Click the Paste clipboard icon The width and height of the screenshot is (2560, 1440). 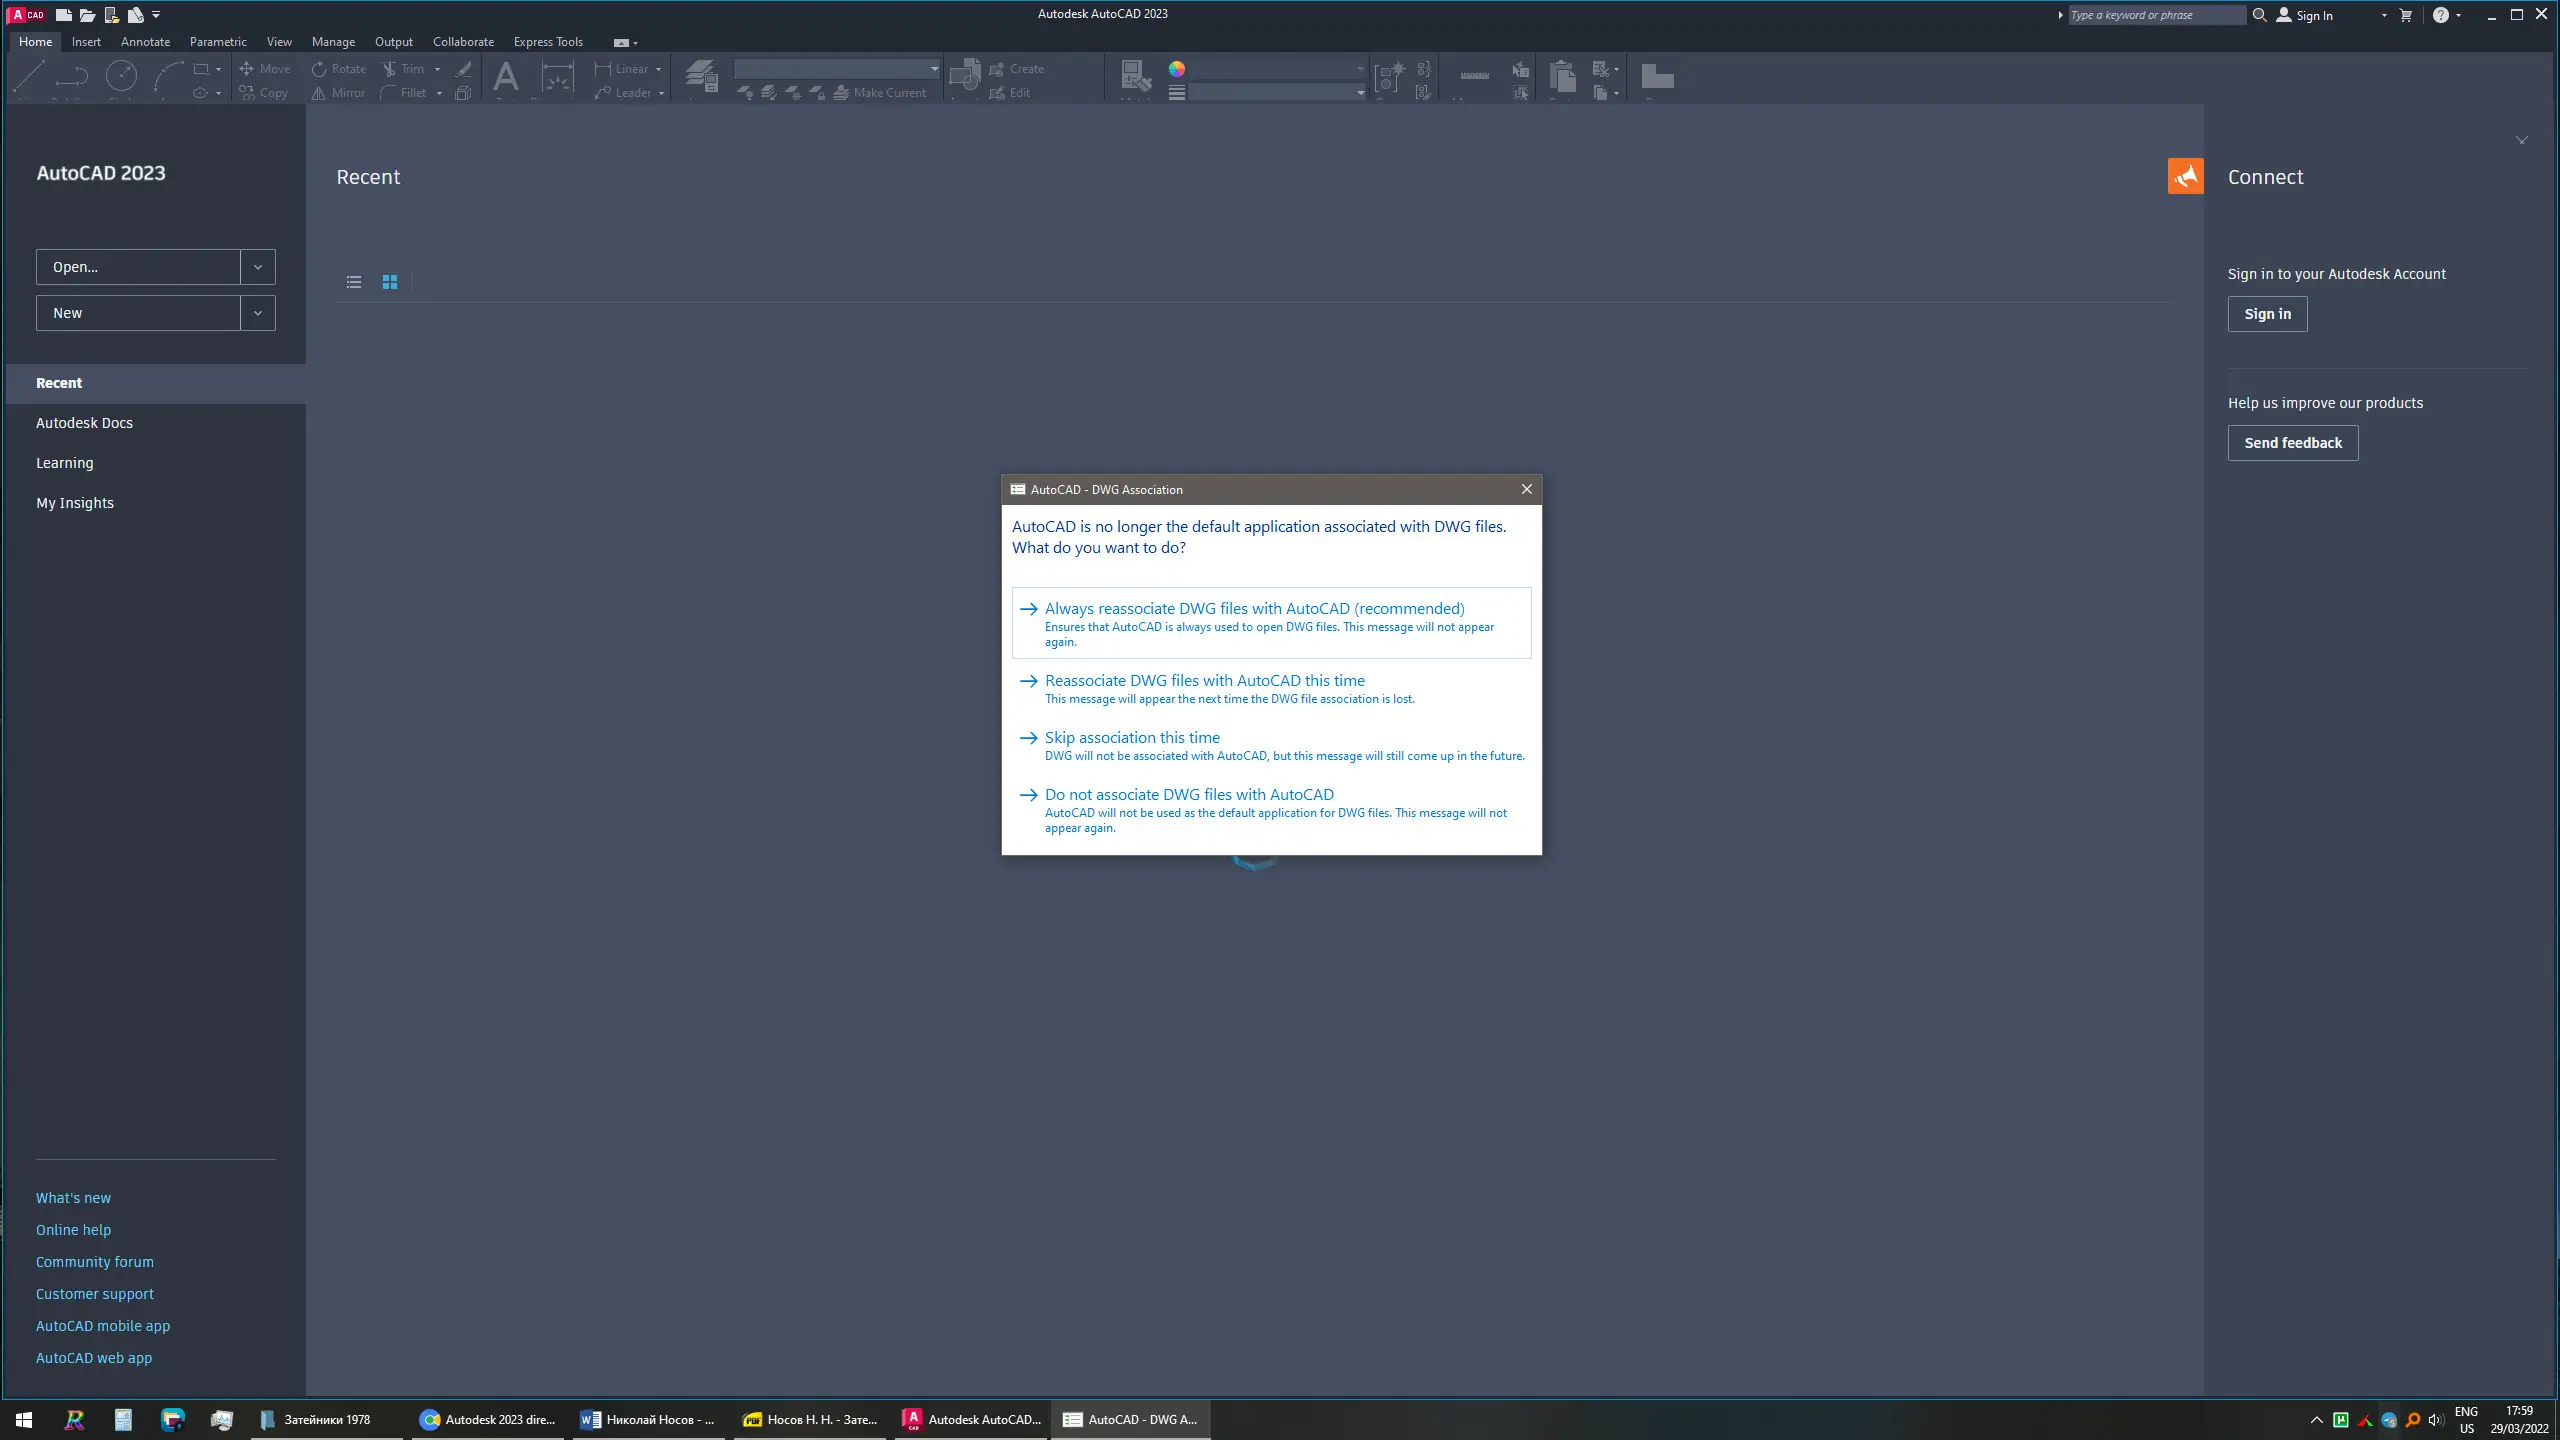click(1561, 76)
